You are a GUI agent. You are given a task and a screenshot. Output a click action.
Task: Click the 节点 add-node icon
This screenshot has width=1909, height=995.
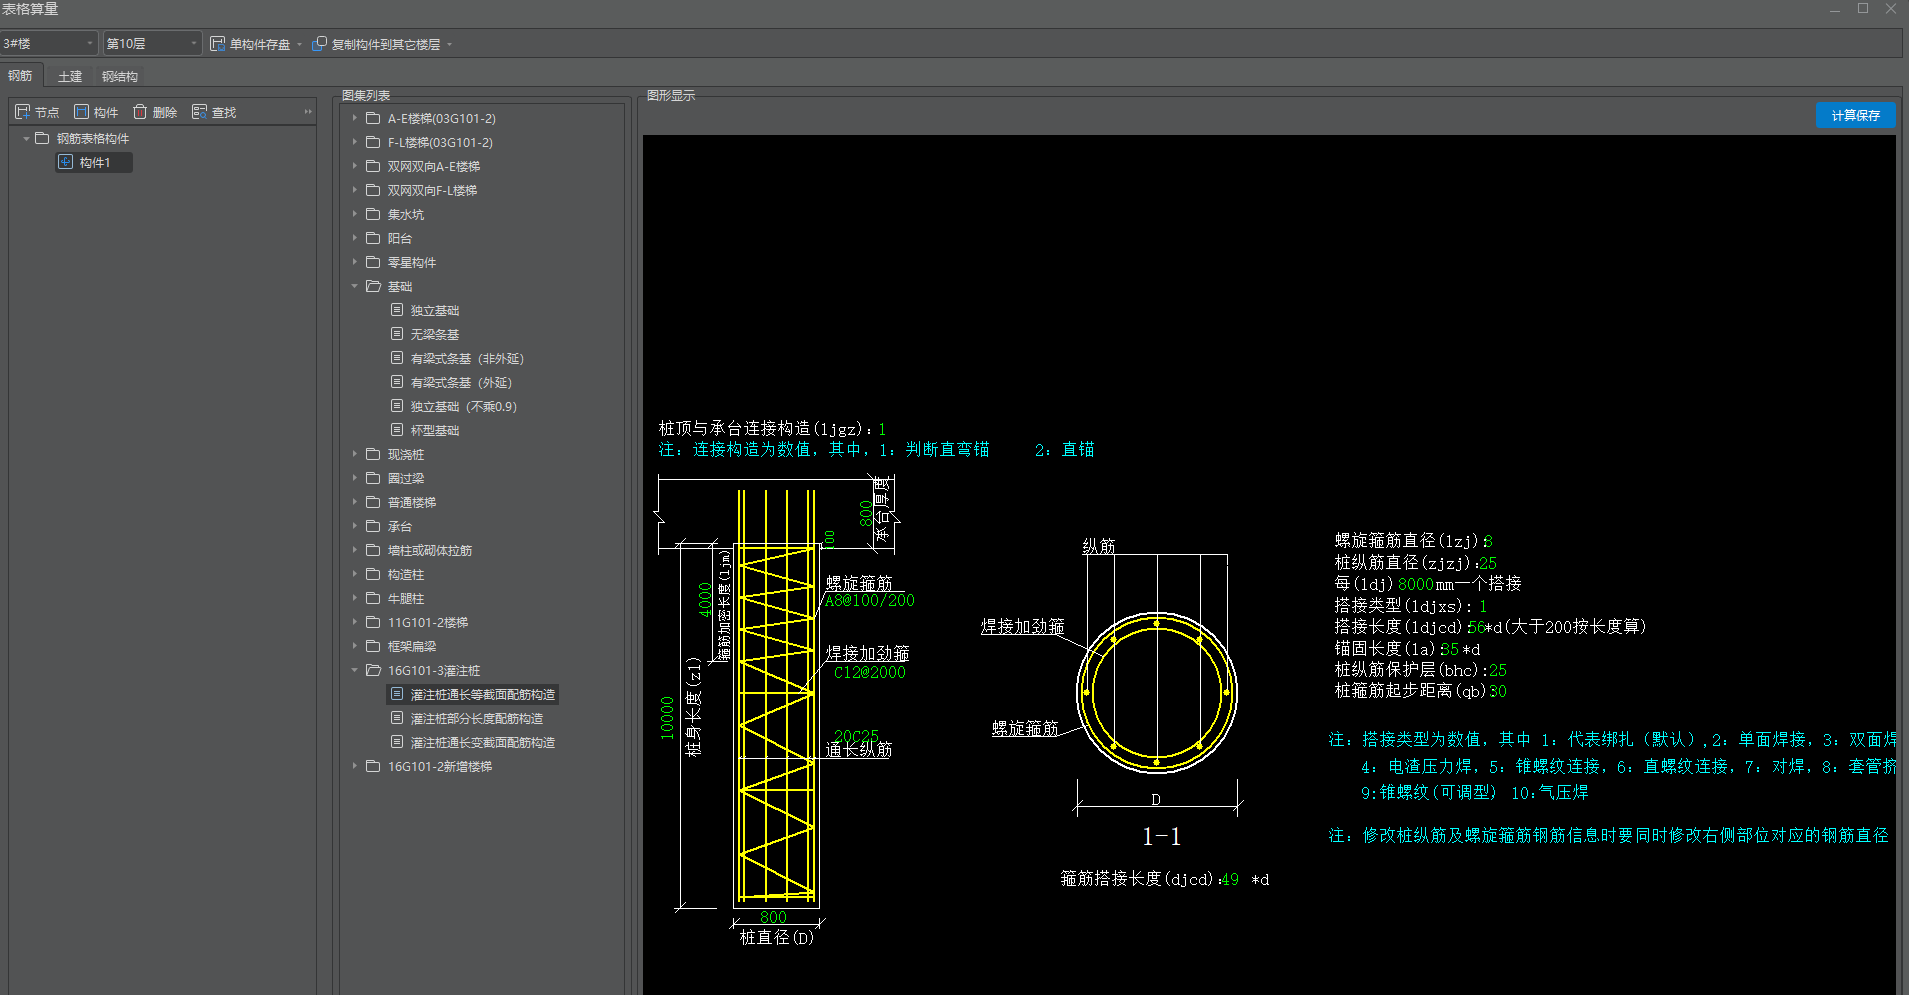(x=23, y=112)
